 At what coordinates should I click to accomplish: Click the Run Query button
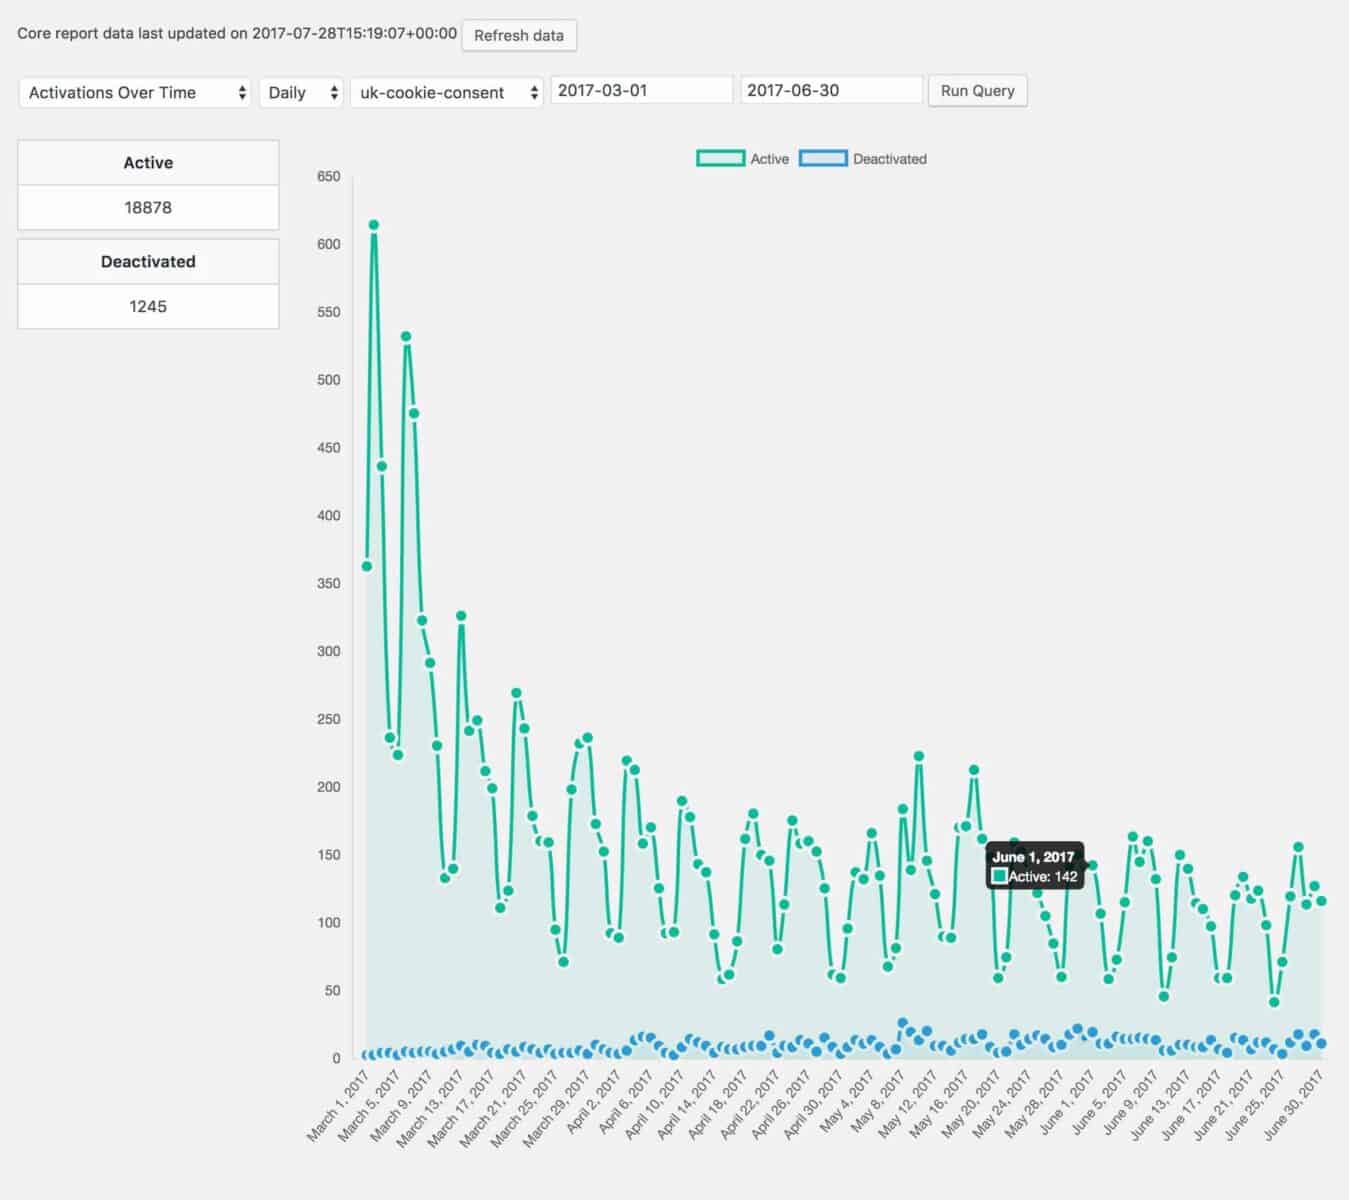click(x=977, y=90)
